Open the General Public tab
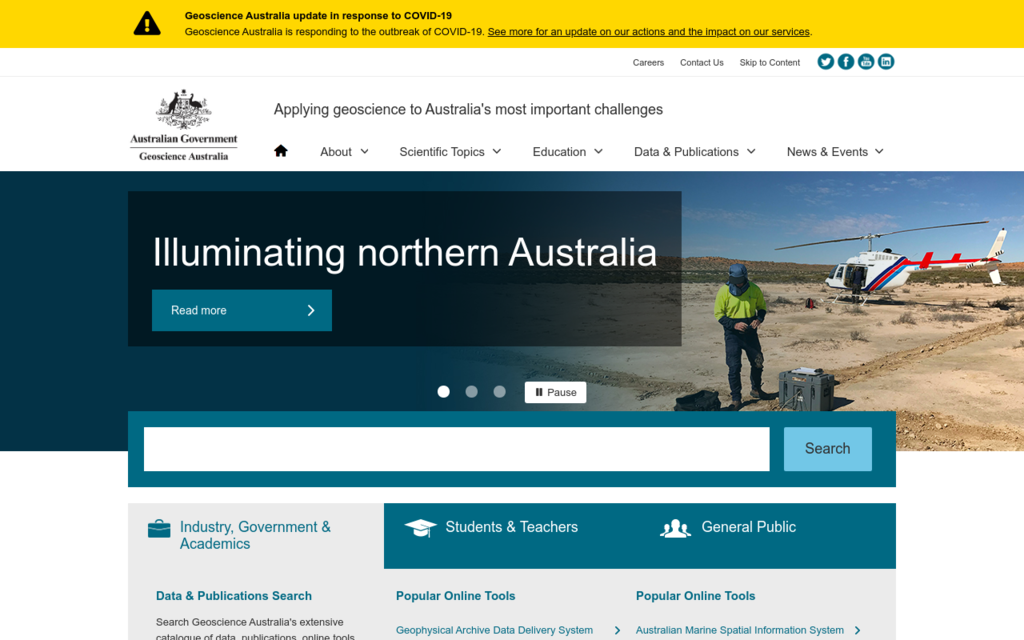This screenshot has height=640, width=1024. tap(748, 527)
